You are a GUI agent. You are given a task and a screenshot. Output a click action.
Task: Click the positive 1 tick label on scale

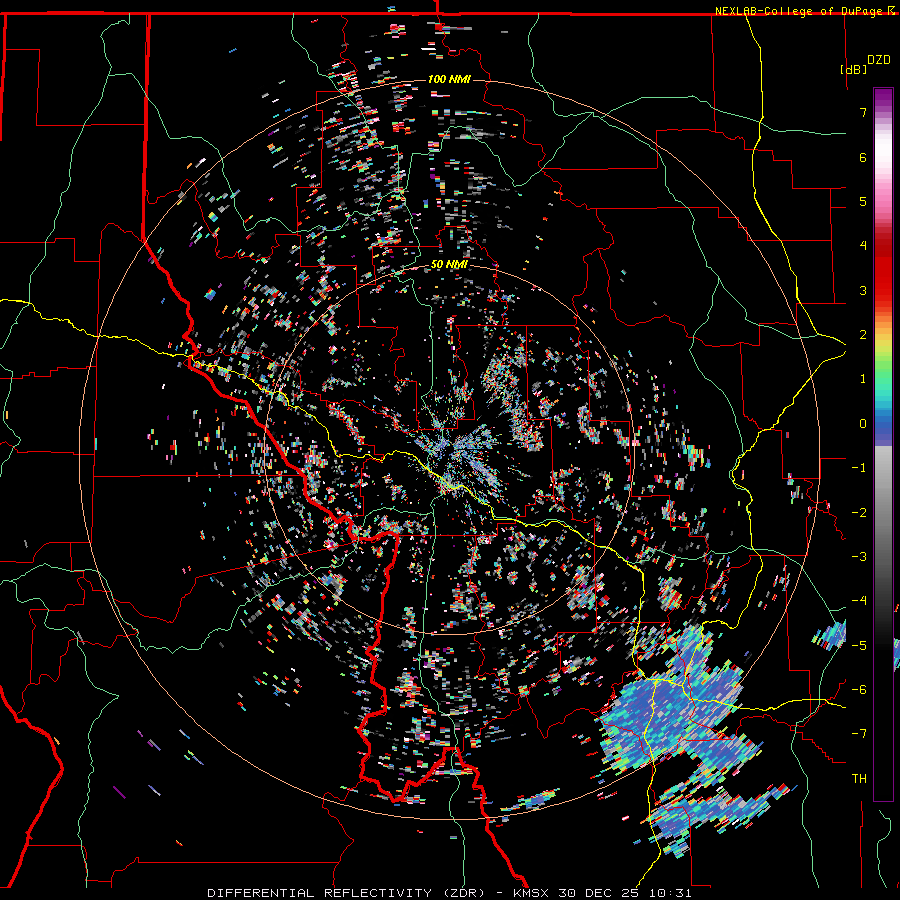(x=863, y=379)
